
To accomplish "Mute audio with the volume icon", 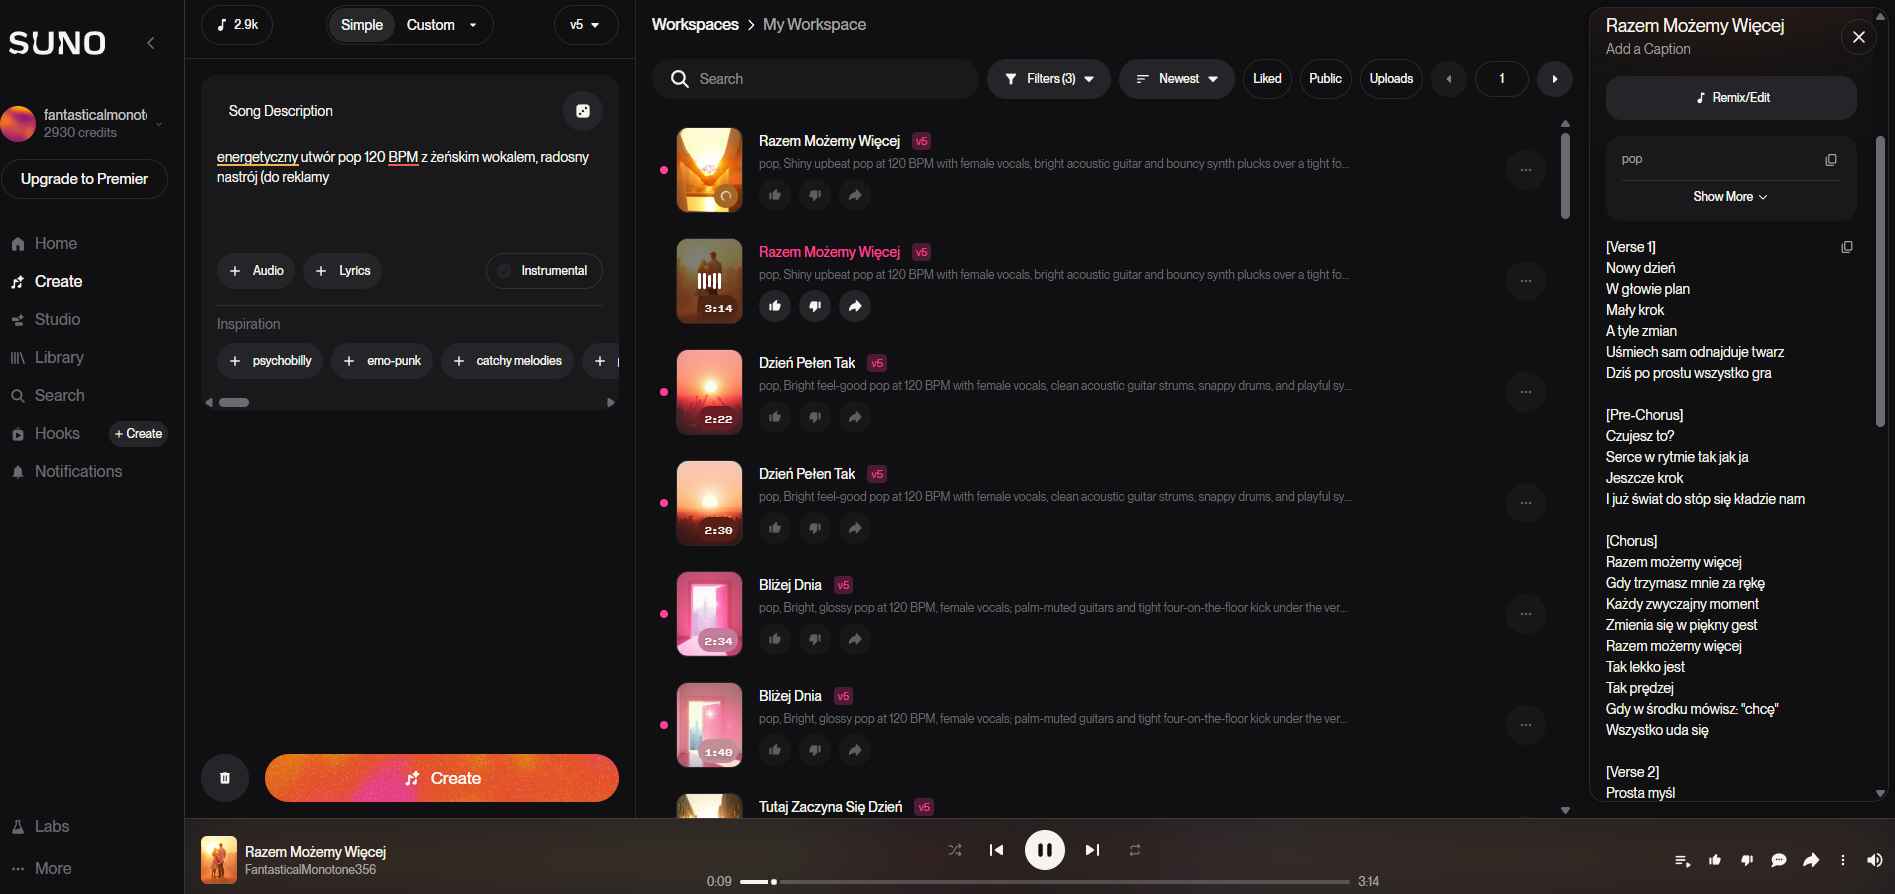I will click(x=1874, y=860).
